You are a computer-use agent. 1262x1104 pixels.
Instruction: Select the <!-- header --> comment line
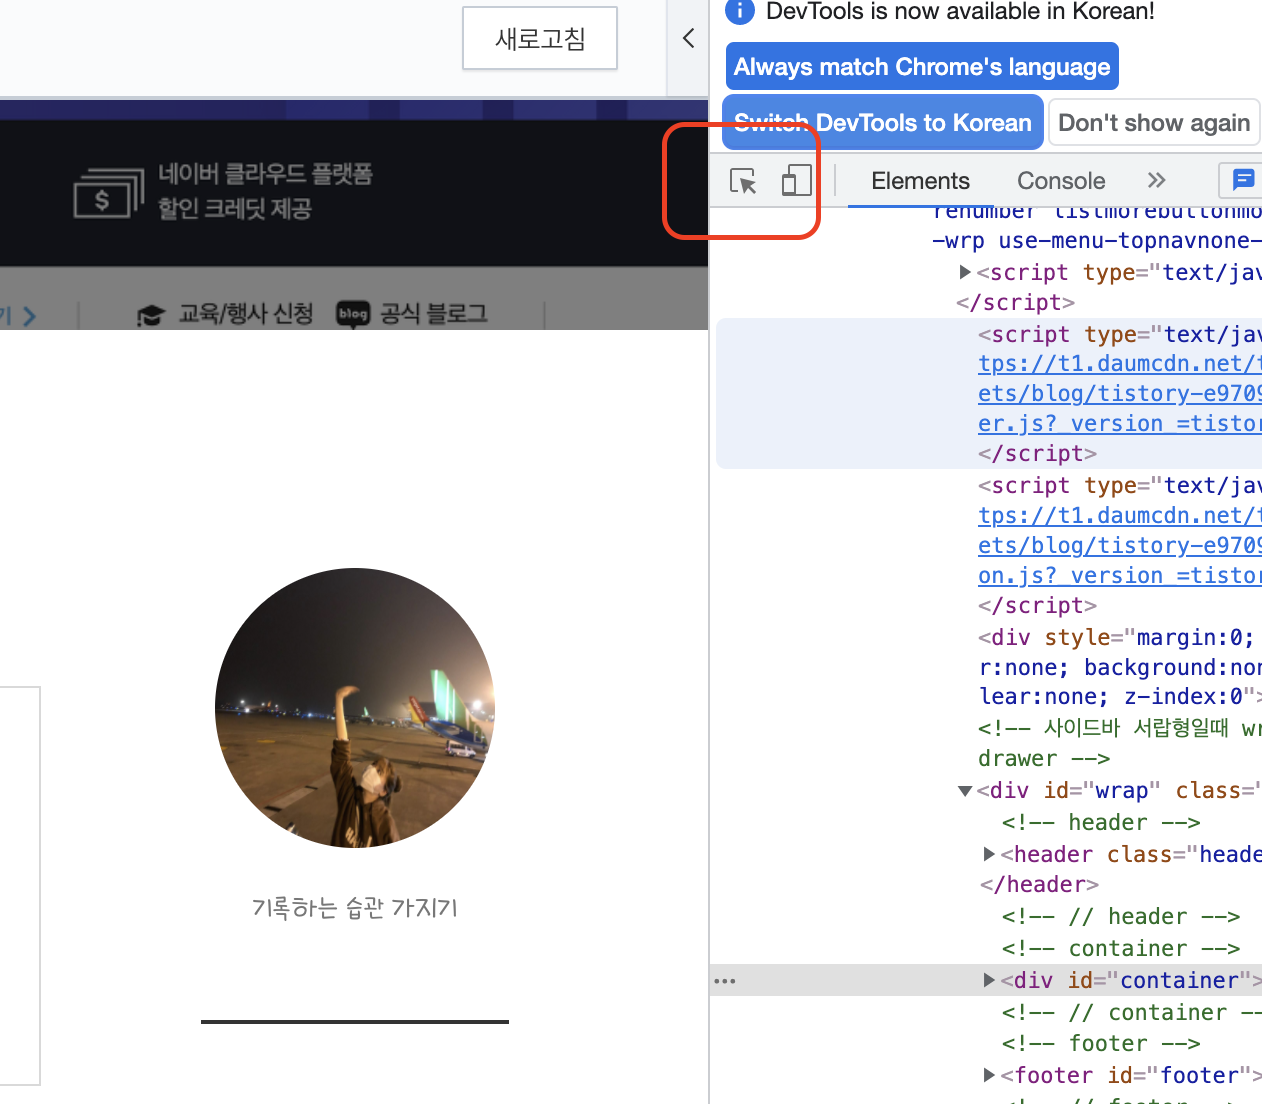(1101, 822)
